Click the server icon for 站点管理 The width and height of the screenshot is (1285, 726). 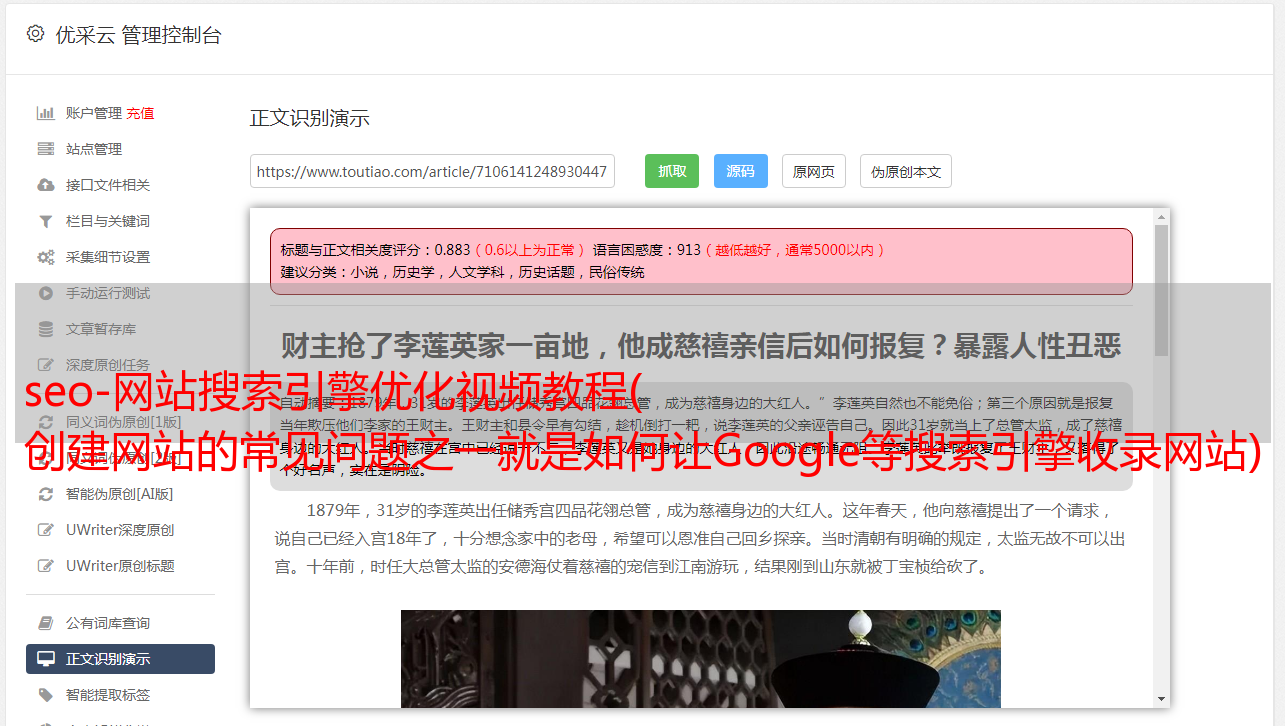[x=46, y=149]
